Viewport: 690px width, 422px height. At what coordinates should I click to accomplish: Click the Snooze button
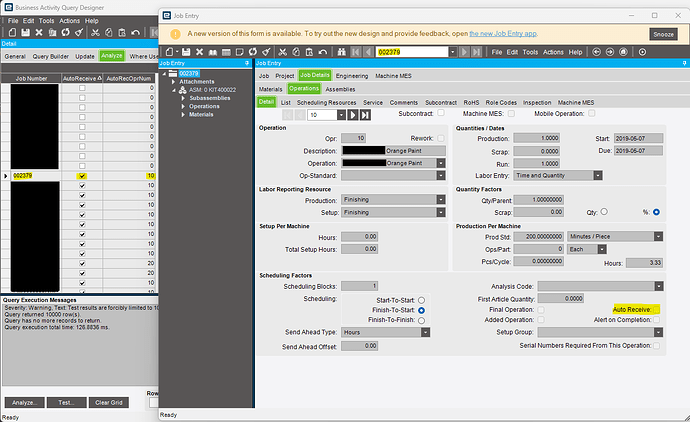[663, 34]
